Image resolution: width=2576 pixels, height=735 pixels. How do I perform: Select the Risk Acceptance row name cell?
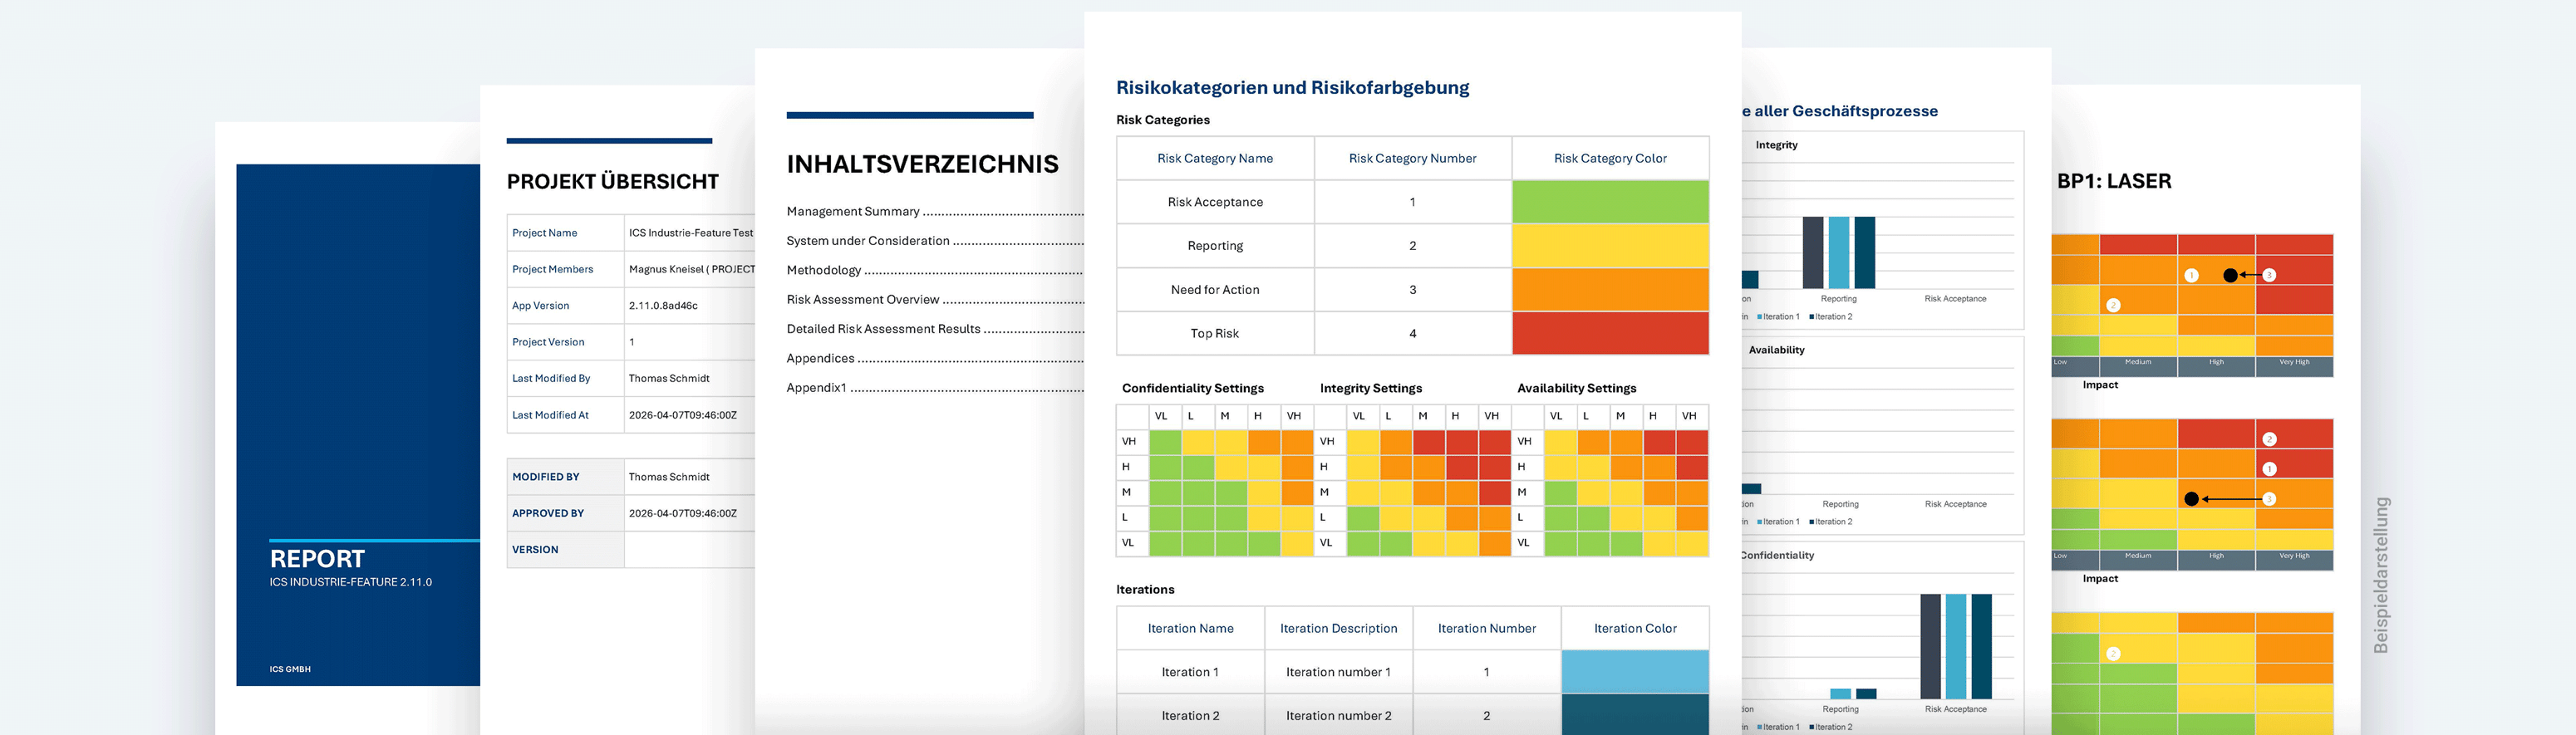click(1215, 202)
